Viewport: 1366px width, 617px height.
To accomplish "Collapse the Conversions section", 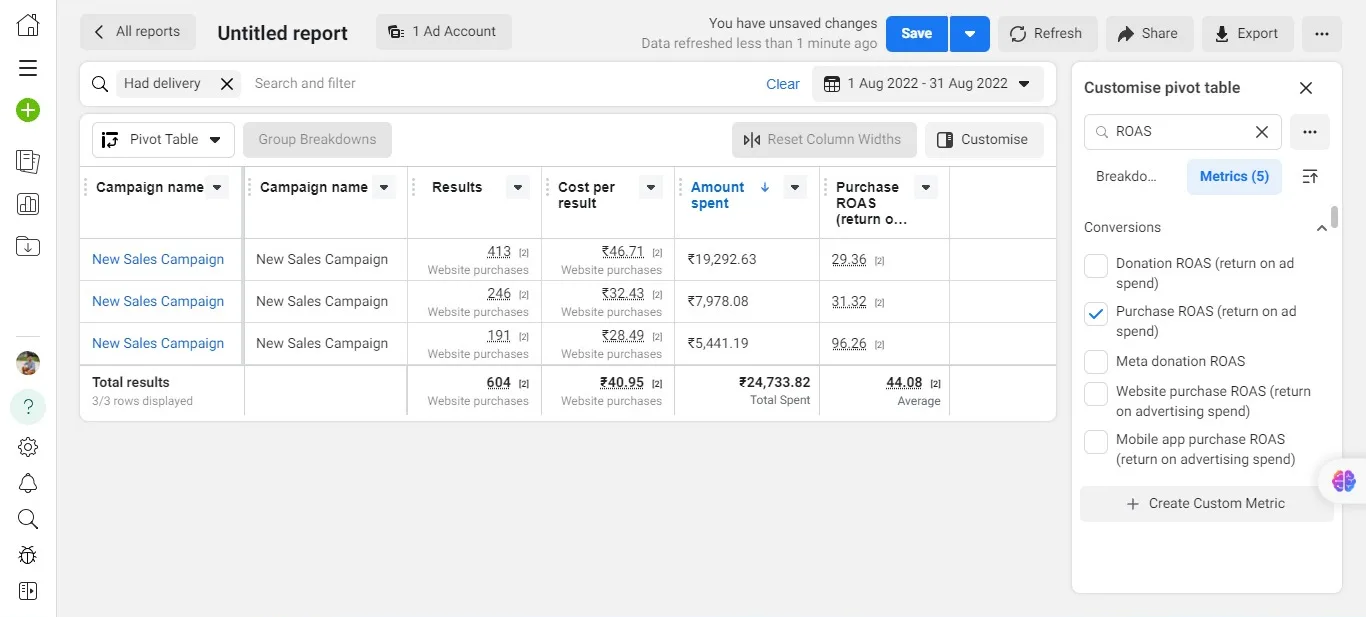I will pyautogui.click(x=1322, y=228).
